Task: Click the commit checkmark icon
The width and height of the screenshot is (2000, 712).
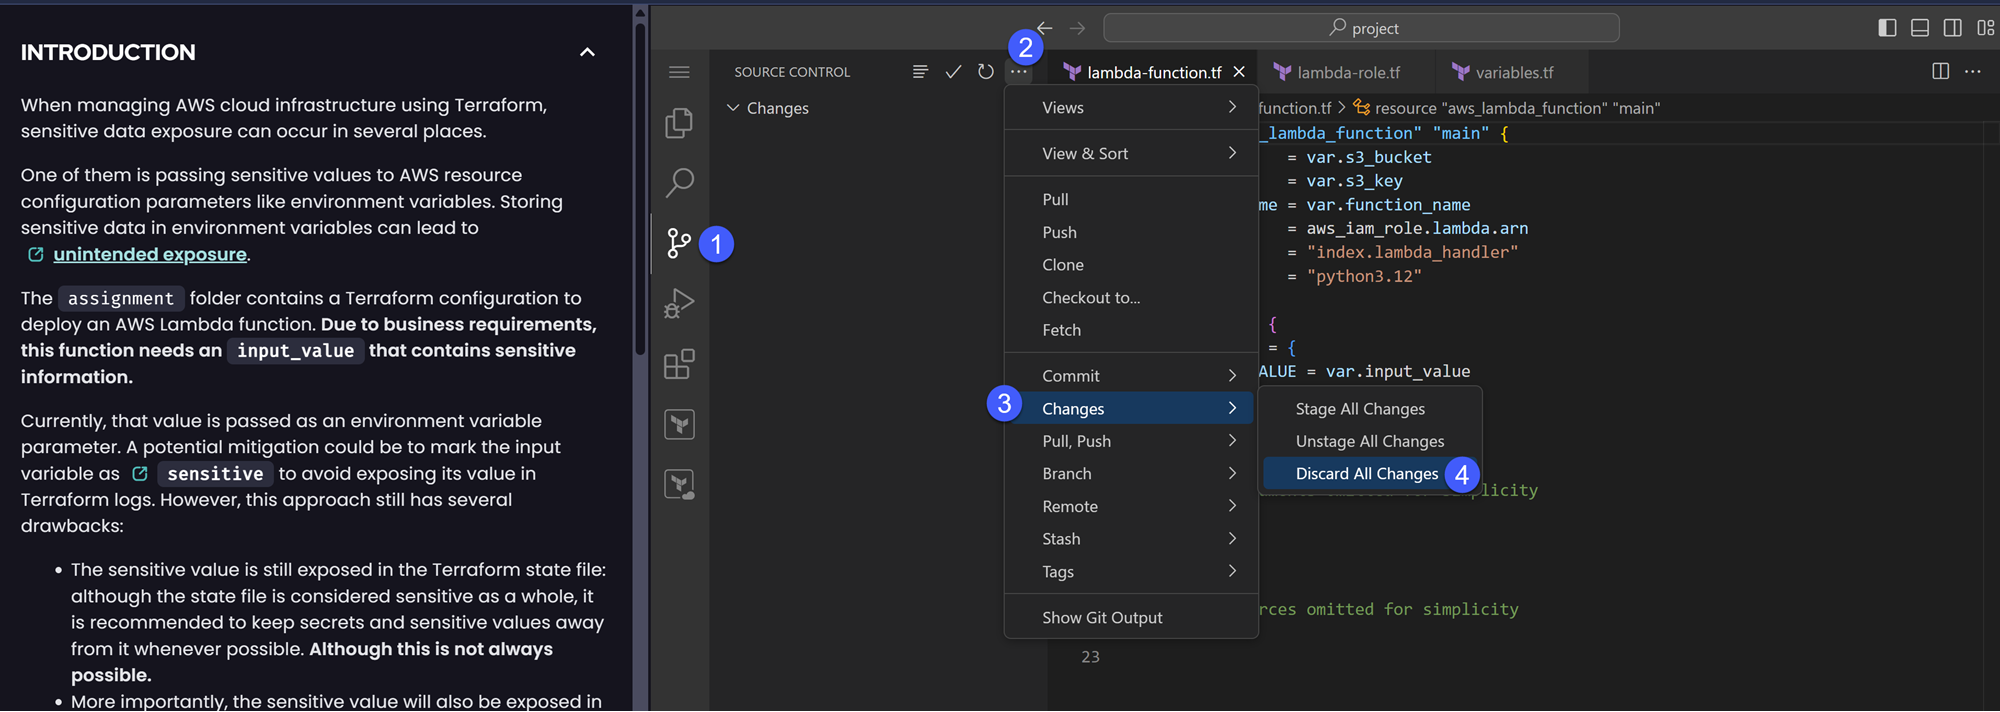Action: (x=953, y=72)
